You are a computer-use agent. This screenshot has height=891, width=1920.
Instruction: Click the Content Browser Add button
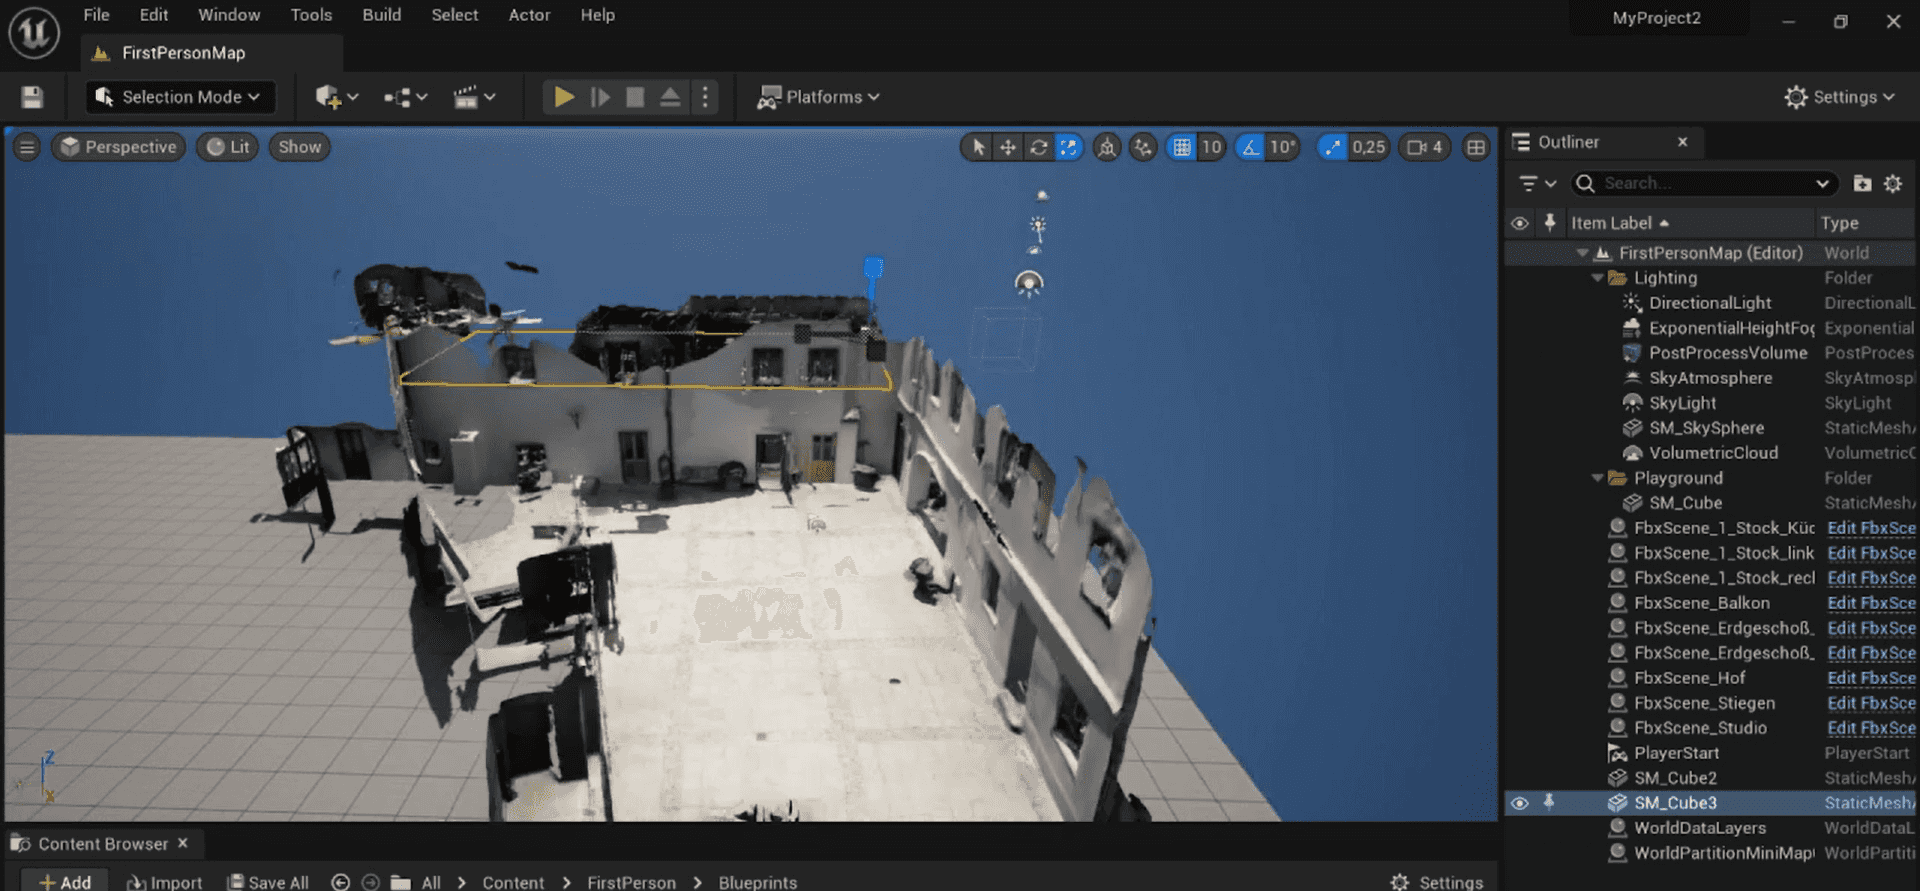pos(64,881)
